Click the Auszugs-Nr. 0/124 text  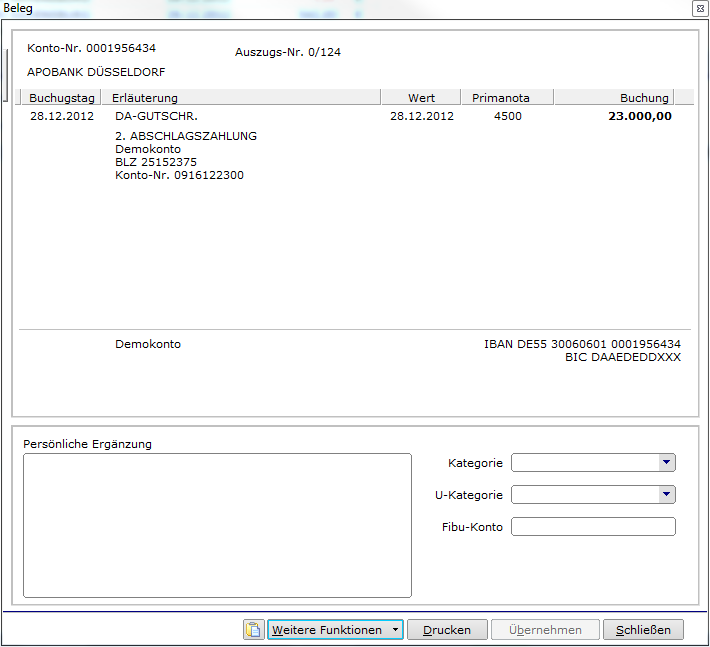tap(288, 52)
